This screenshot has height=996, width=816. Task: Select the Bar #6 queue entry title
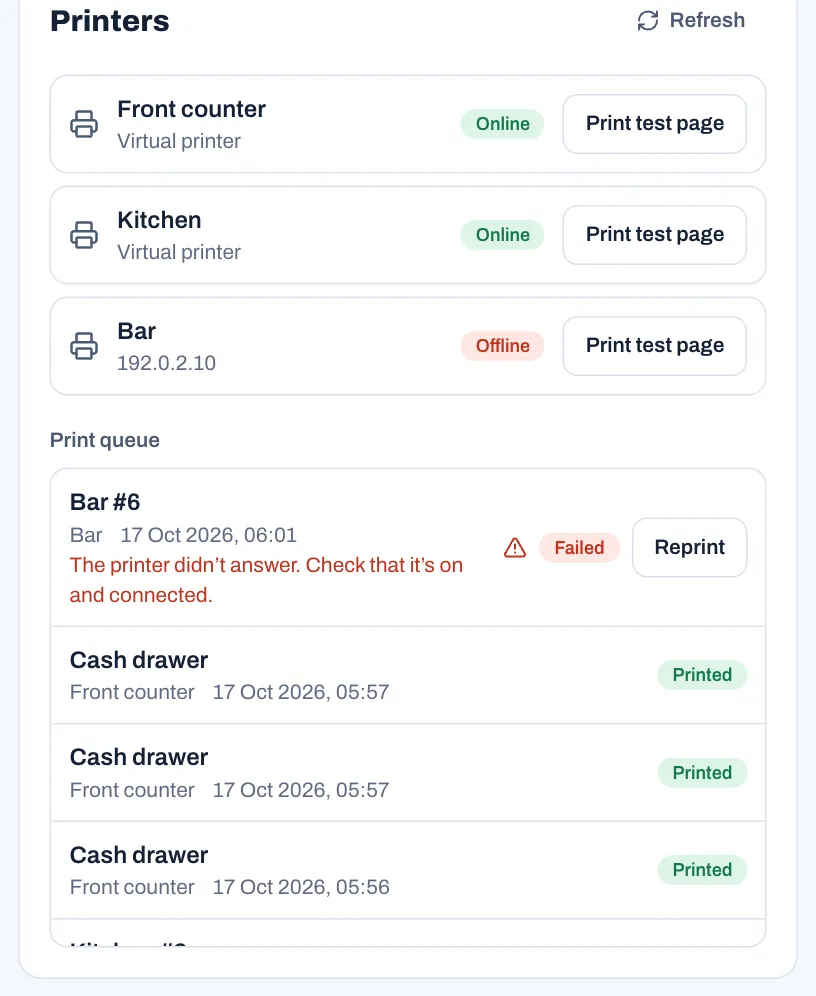105,502
